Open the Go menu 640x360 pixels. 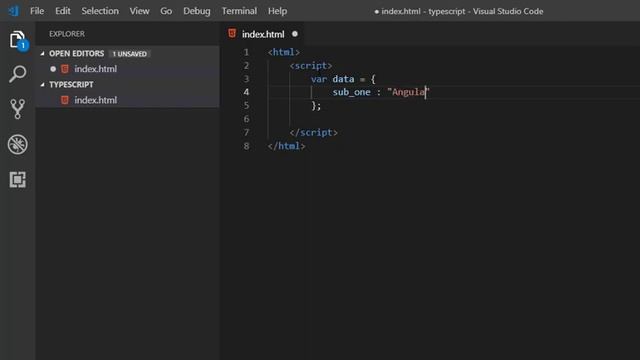166,11
